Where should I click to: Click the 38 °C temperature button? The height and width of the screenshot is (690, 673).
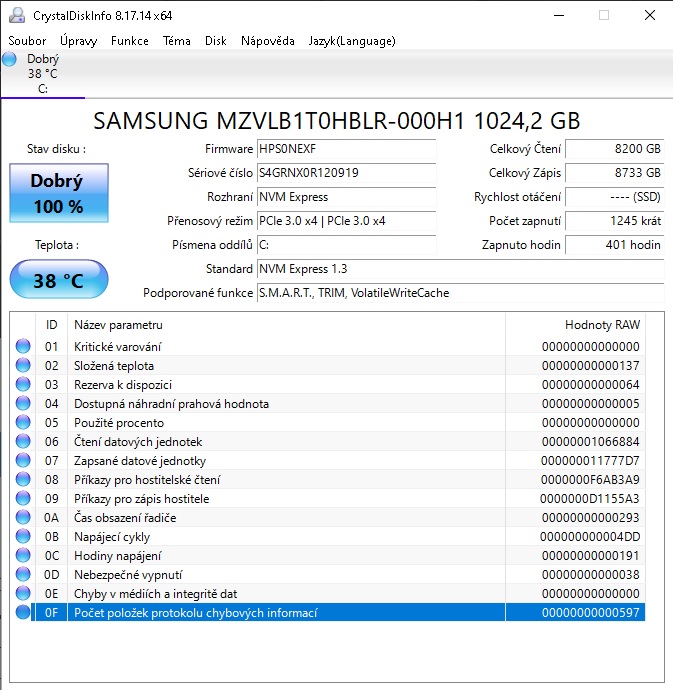tap(58, 280)
